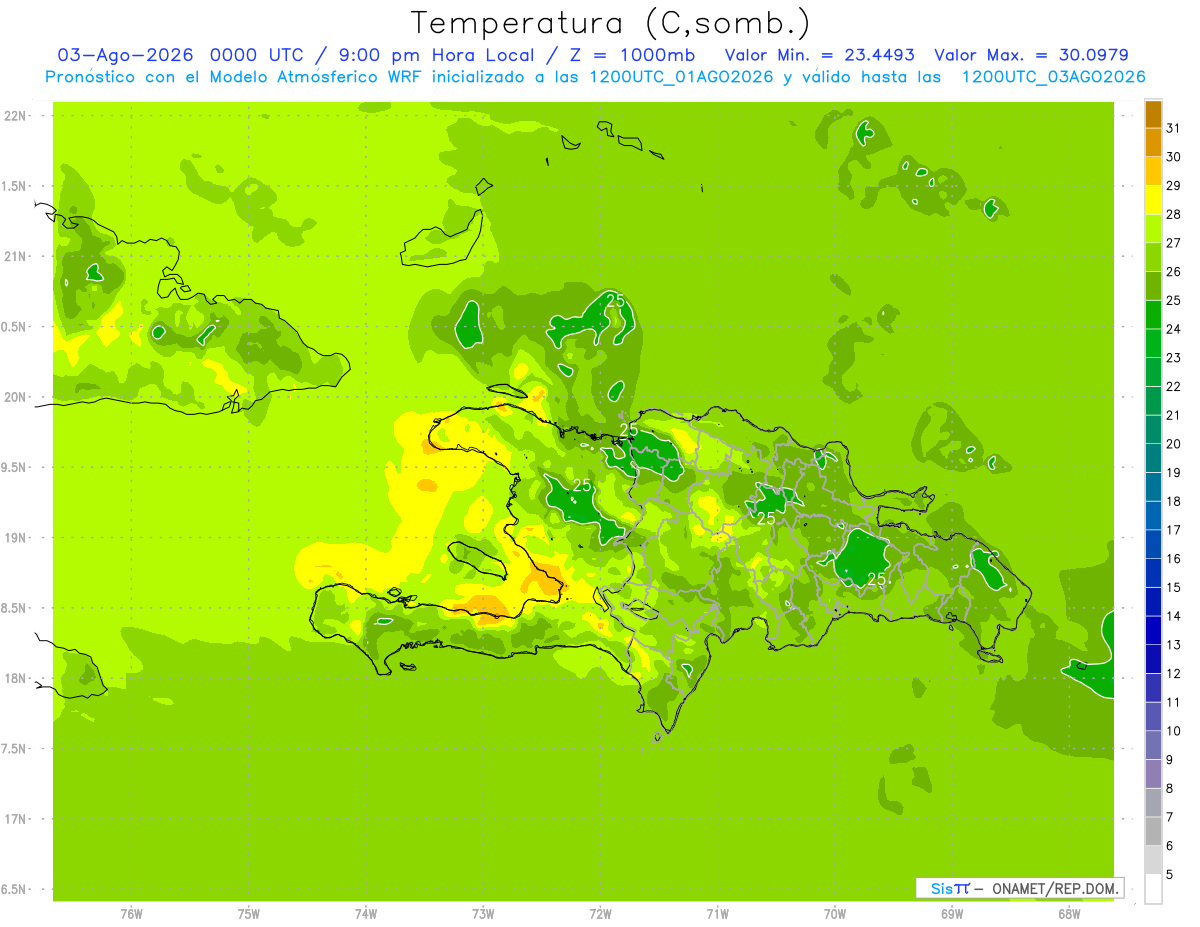Viewport: 1200px width, 927px height.
Task: Click the legend value '20'
Action: [1174, 444]
